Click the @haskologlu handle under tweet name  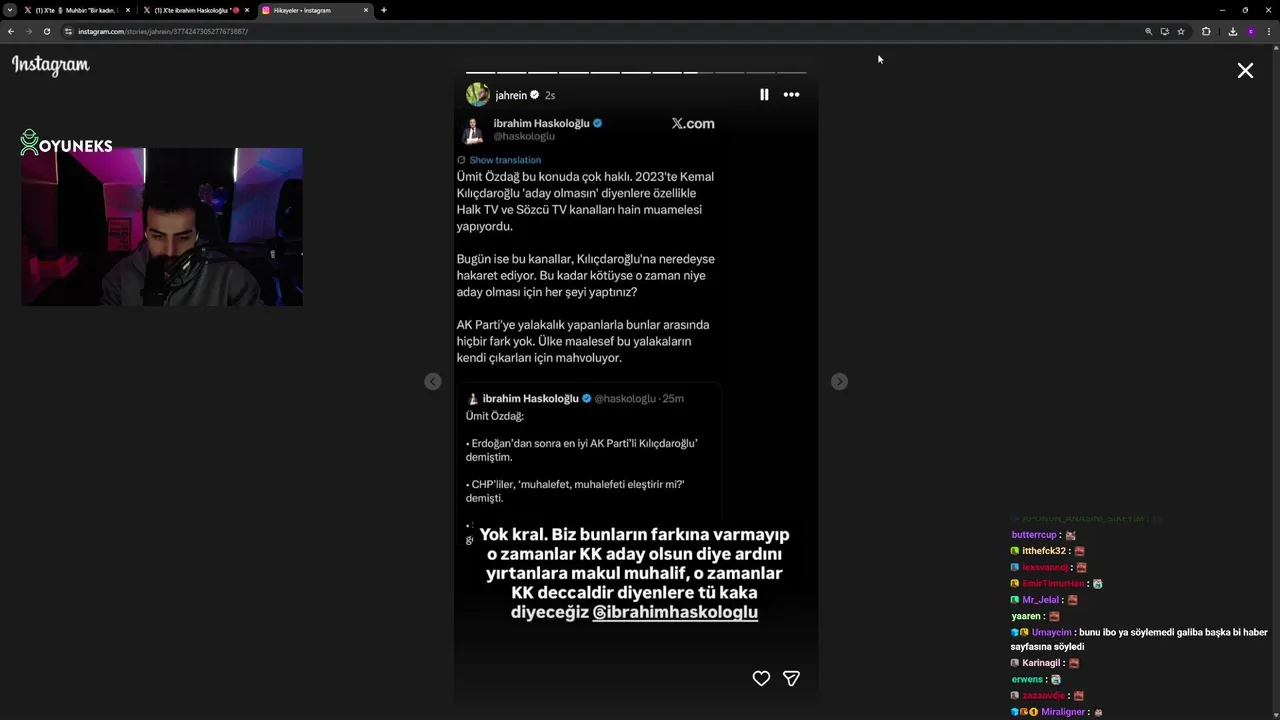coord(524,137)
